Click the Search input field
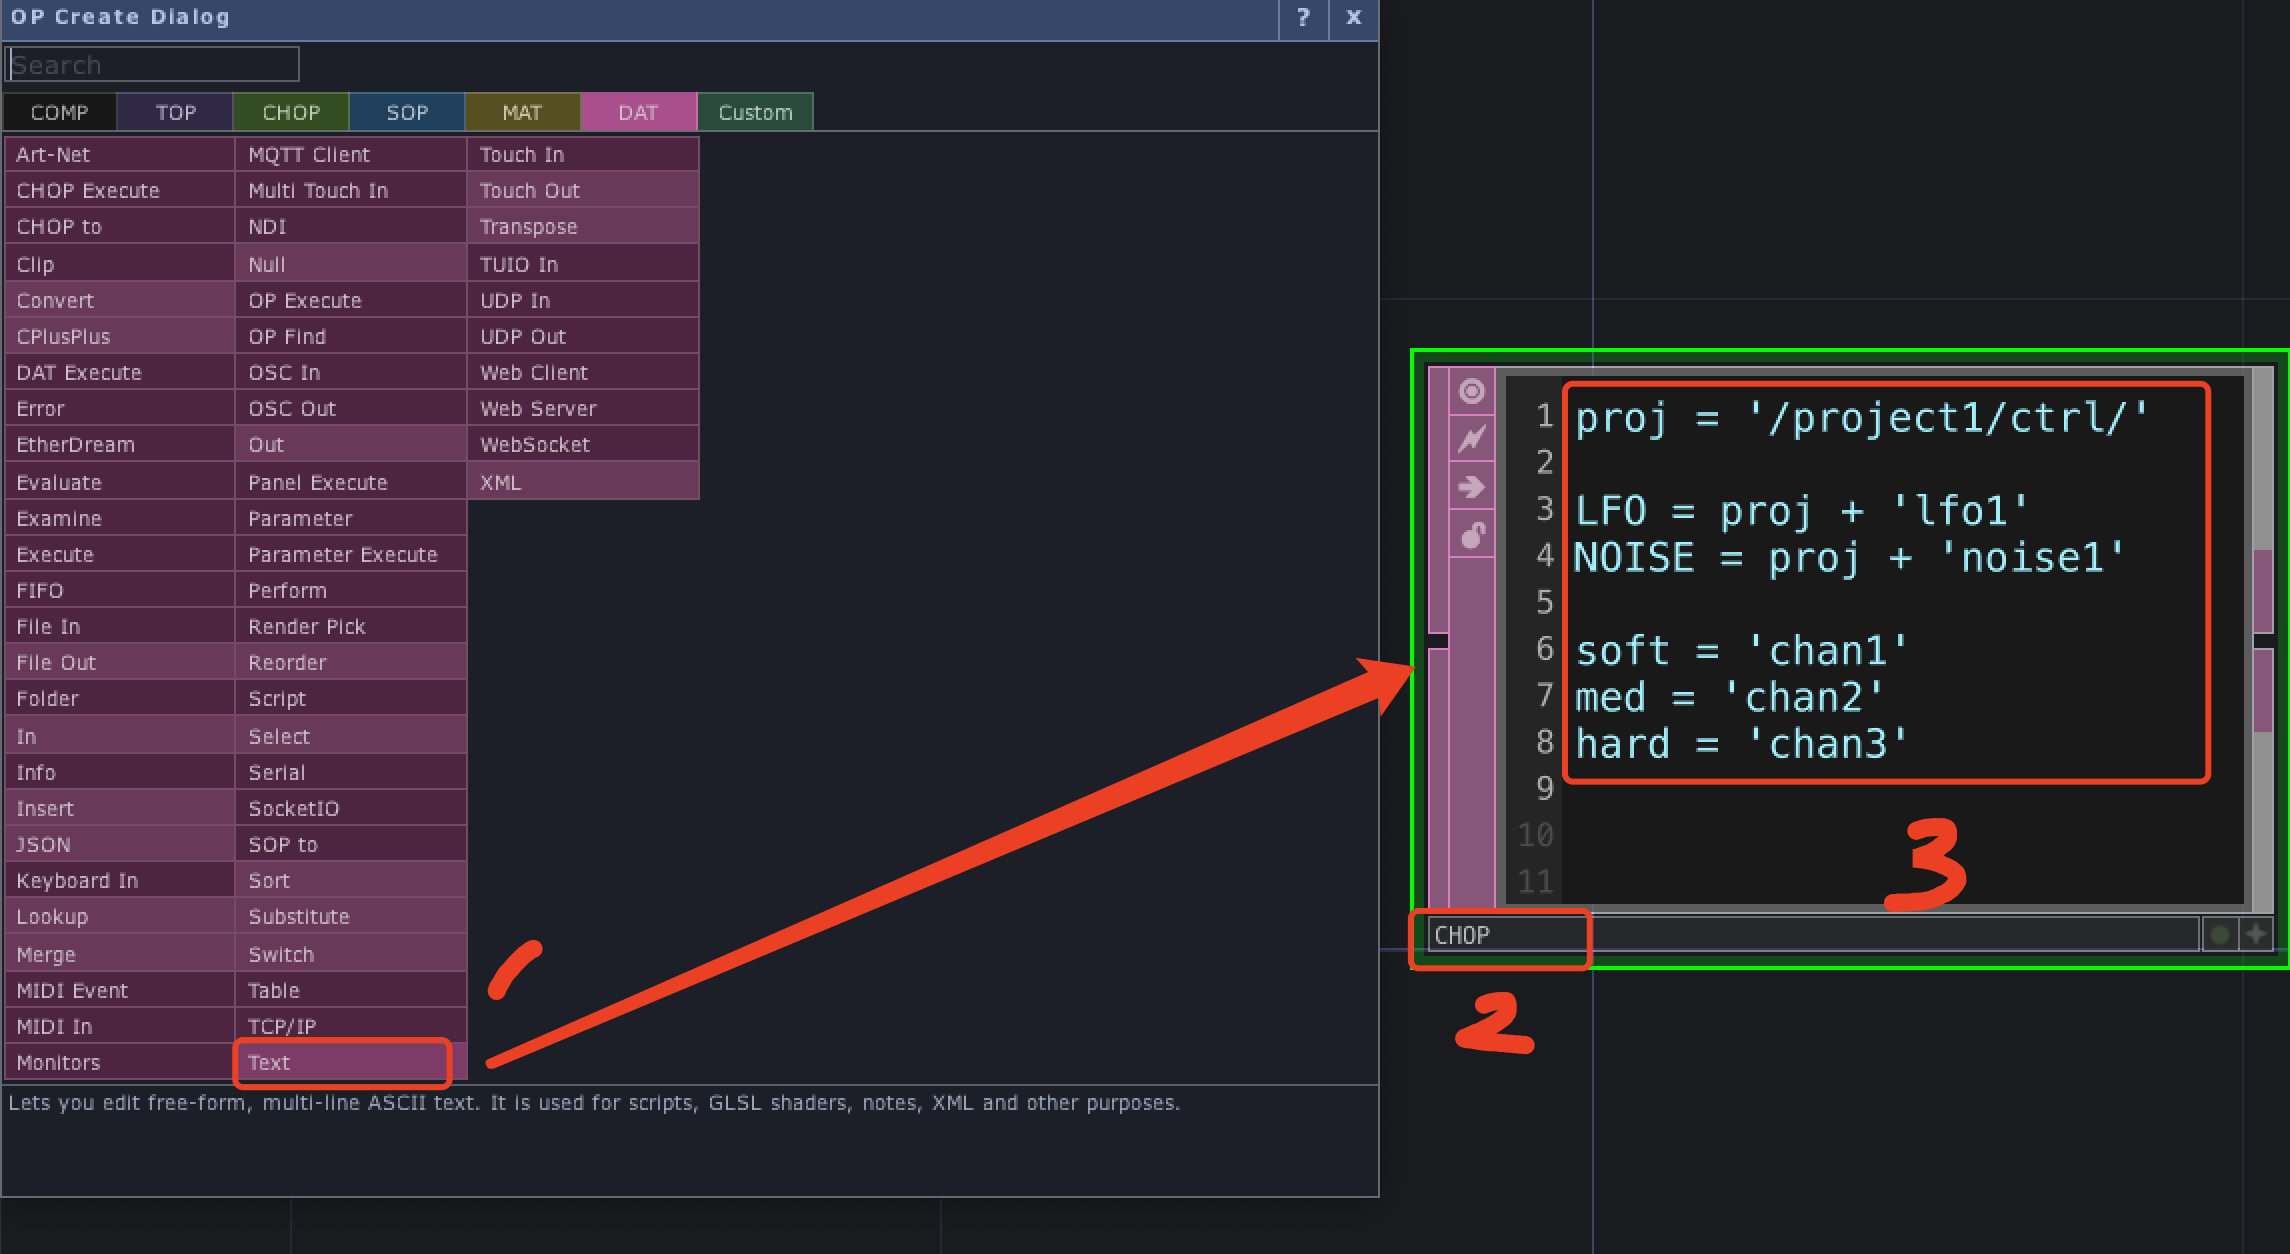 [153, 63]
